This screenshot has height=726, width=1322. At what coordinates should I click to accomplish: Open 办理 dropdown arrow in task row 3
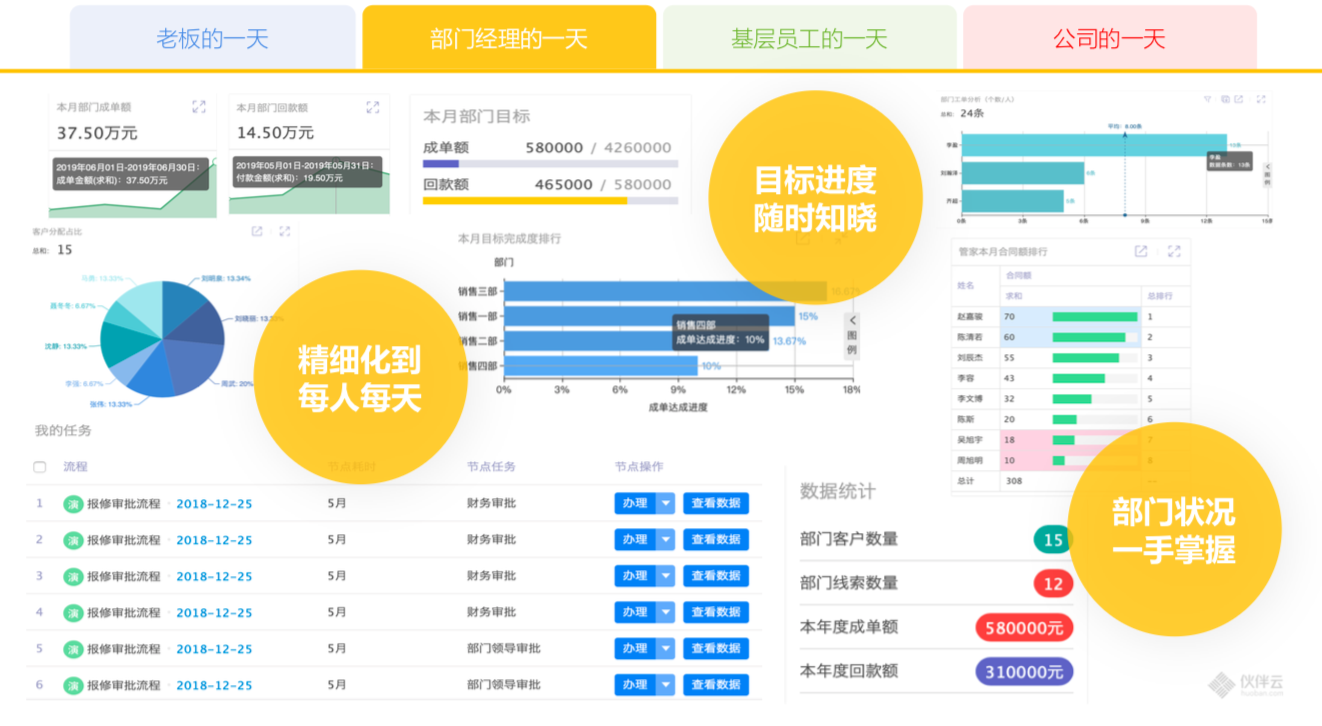click(667, 575)
